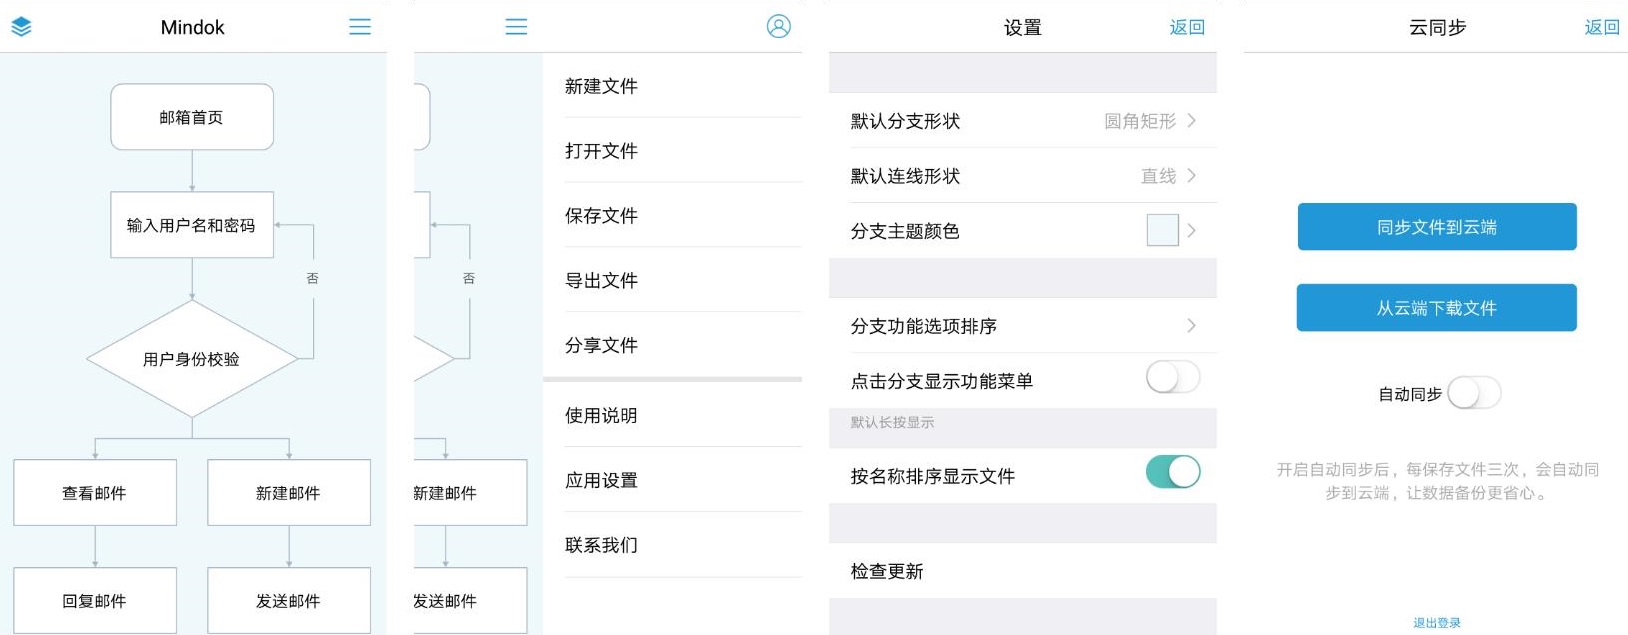The width and height of the screenshot is (1628, 635).
Task: Select the 输入用户名和密码 node
Action: point(192,225)
